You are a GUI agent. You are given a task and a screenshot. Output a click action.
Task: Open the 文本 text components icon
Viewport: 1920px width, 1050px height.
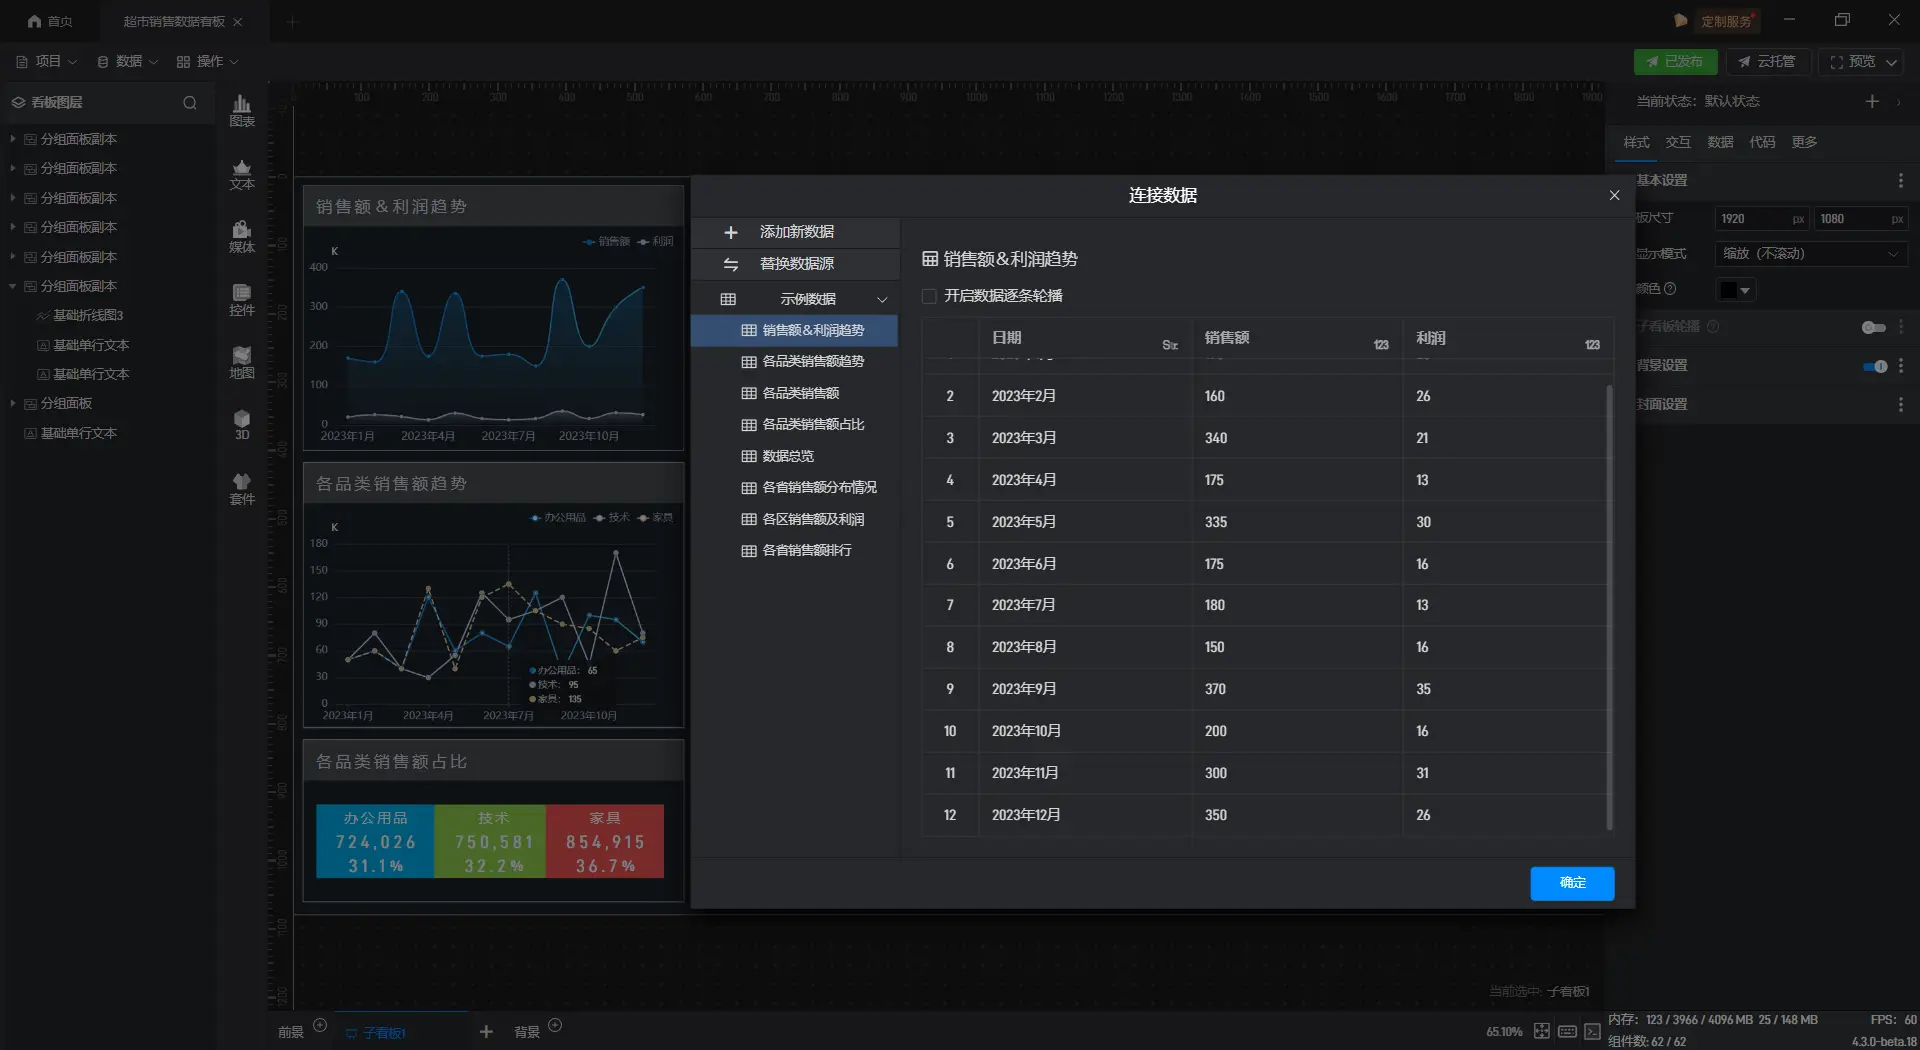(x=242, y=174)
